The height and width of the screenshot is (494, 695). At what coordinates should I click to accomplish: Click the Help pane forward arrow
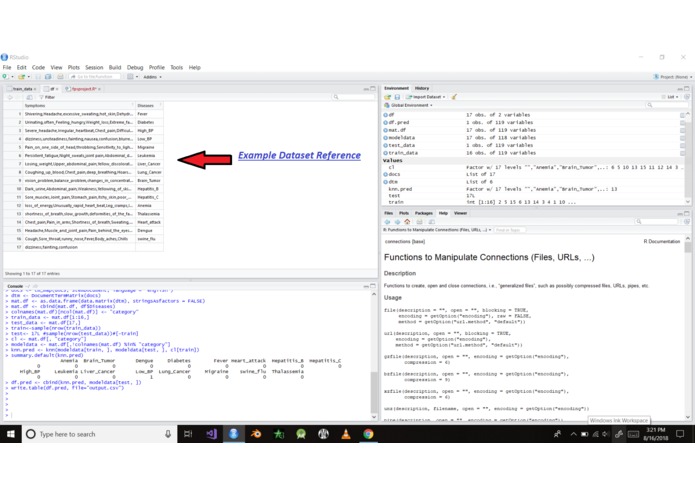tap(397, 222)
